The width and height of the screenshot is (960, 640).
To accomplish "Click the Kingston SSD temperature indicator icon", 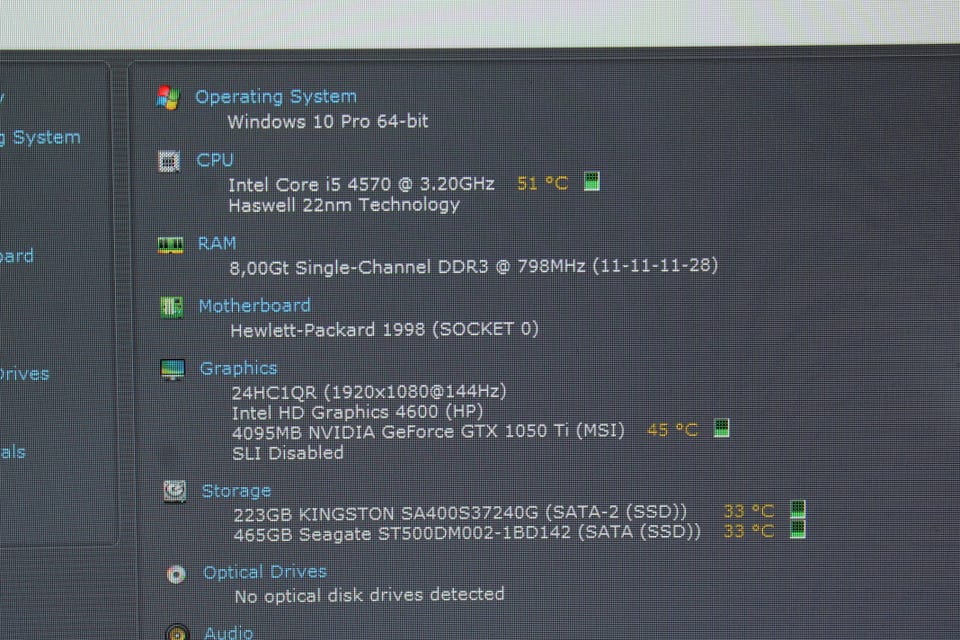I will [797, 509].
